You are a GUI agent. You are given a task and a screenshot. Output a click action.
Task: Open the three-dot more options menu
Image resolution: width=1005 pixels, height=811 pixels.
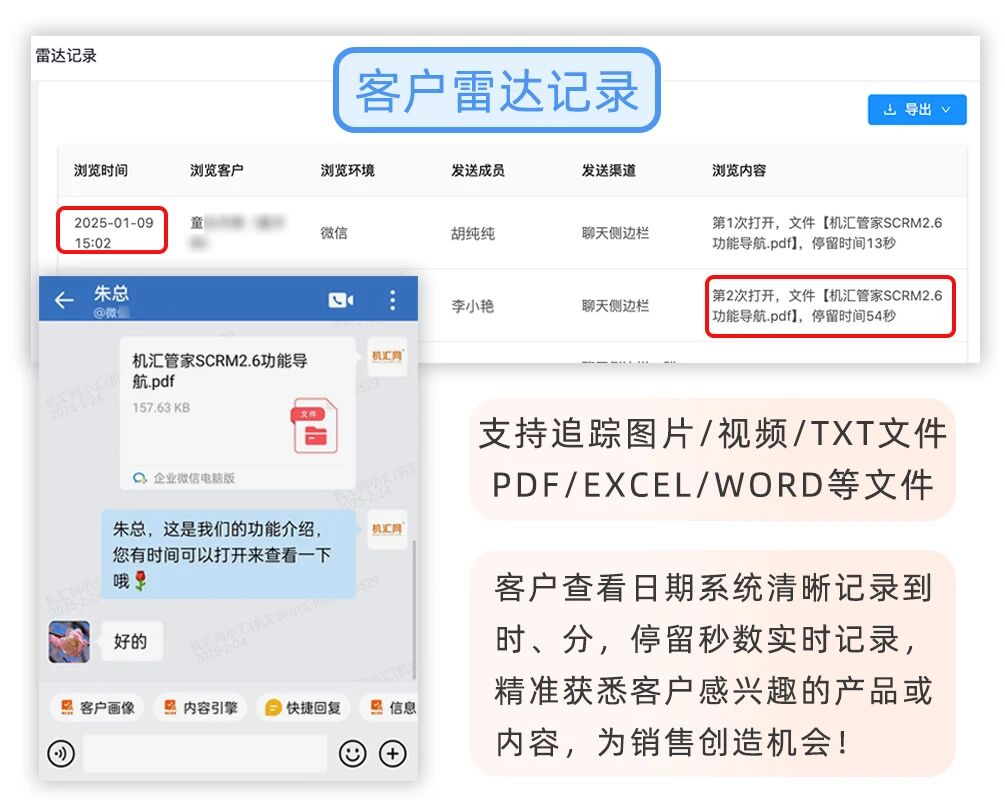click(392, 300)
